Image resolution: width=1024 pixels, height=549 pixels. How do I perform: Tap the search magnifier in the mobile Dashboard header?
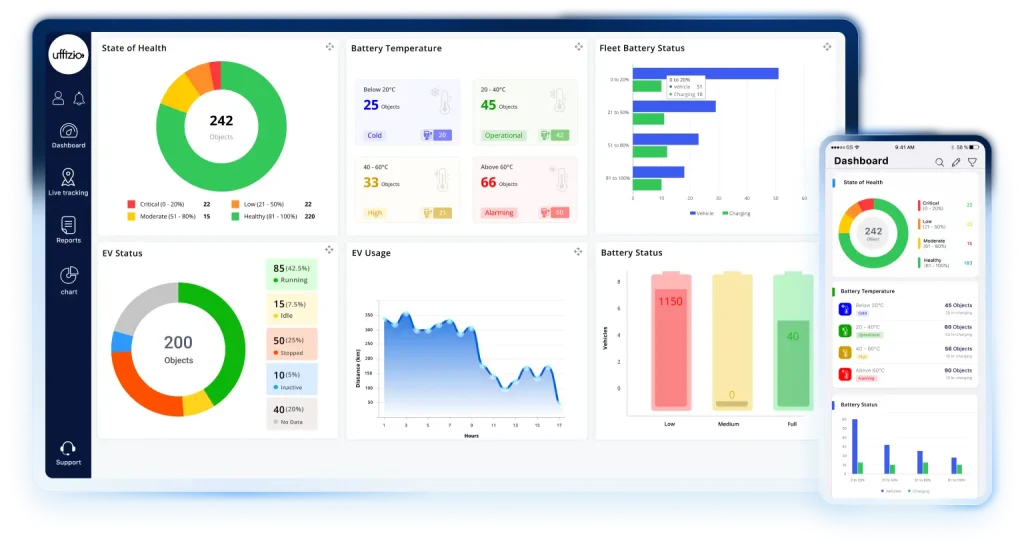point(939,162)
